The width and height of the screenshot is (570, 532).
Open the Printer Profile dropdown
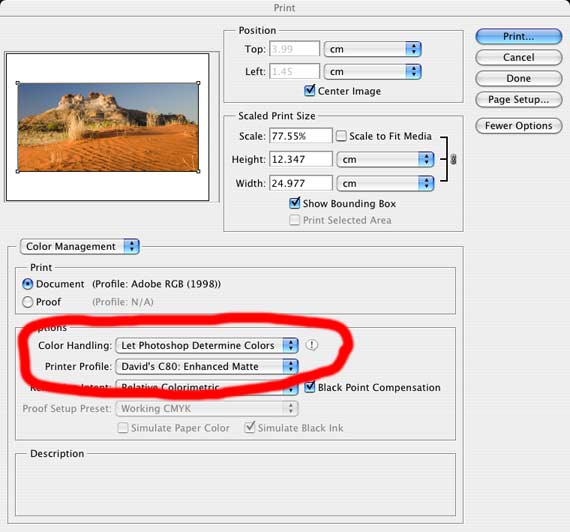pos(207,367)
